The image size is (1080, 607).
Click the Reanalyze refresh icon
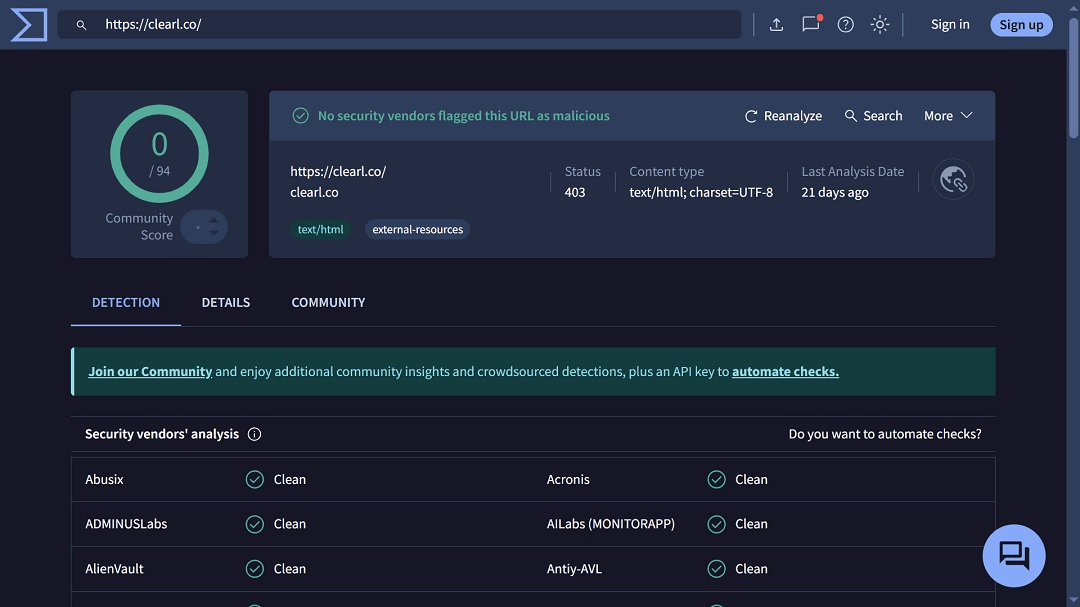tap(751, 115)
